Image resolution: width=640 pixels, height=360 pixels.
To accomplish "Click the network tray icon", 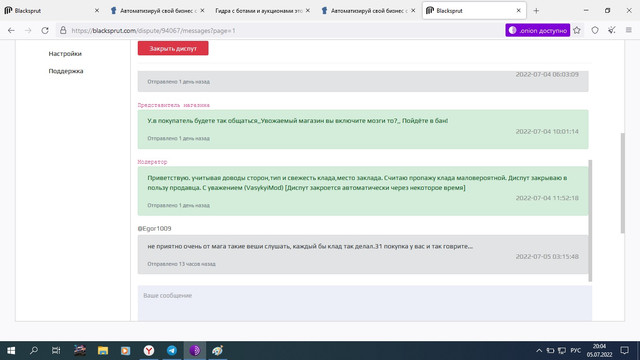I will (562, 351).
